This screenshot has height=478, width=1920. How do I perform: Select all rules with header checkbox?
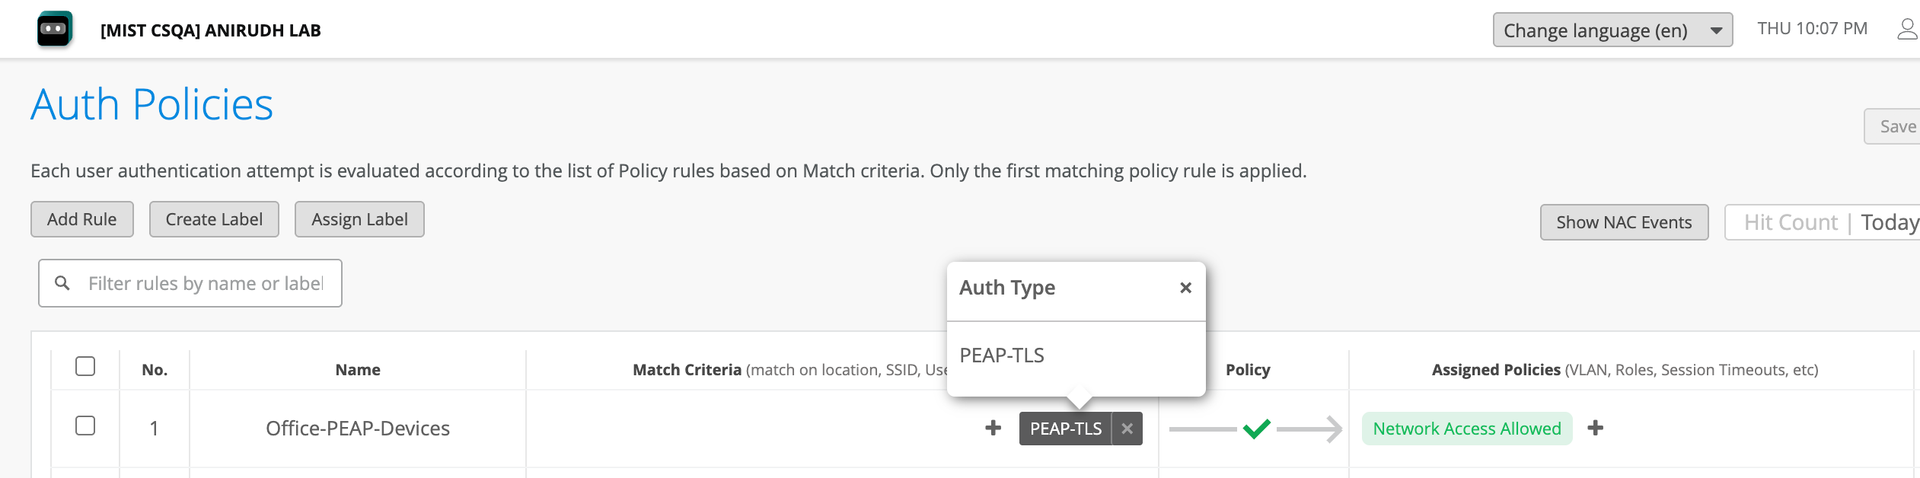coord(86,367)
